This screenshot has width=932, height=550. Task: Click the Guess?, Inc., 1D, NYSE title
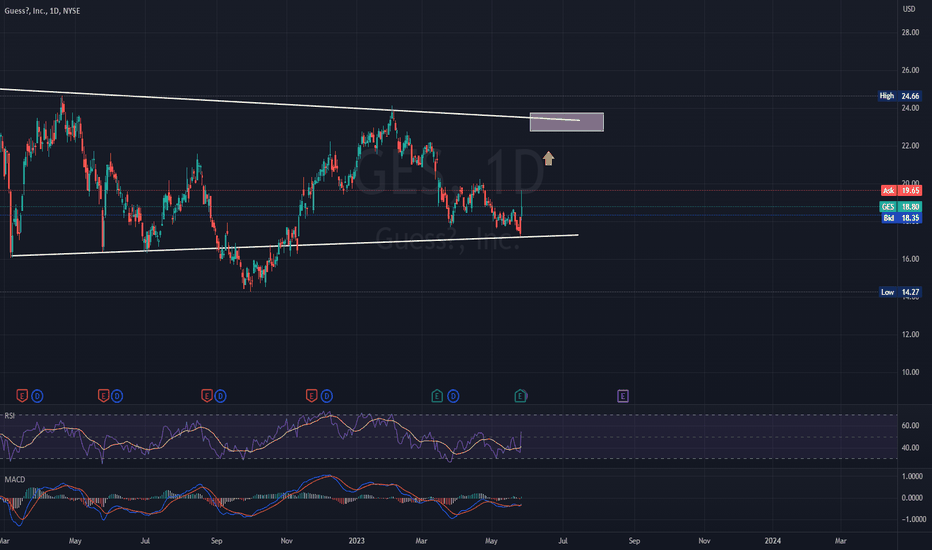click(x=42, y=11)
